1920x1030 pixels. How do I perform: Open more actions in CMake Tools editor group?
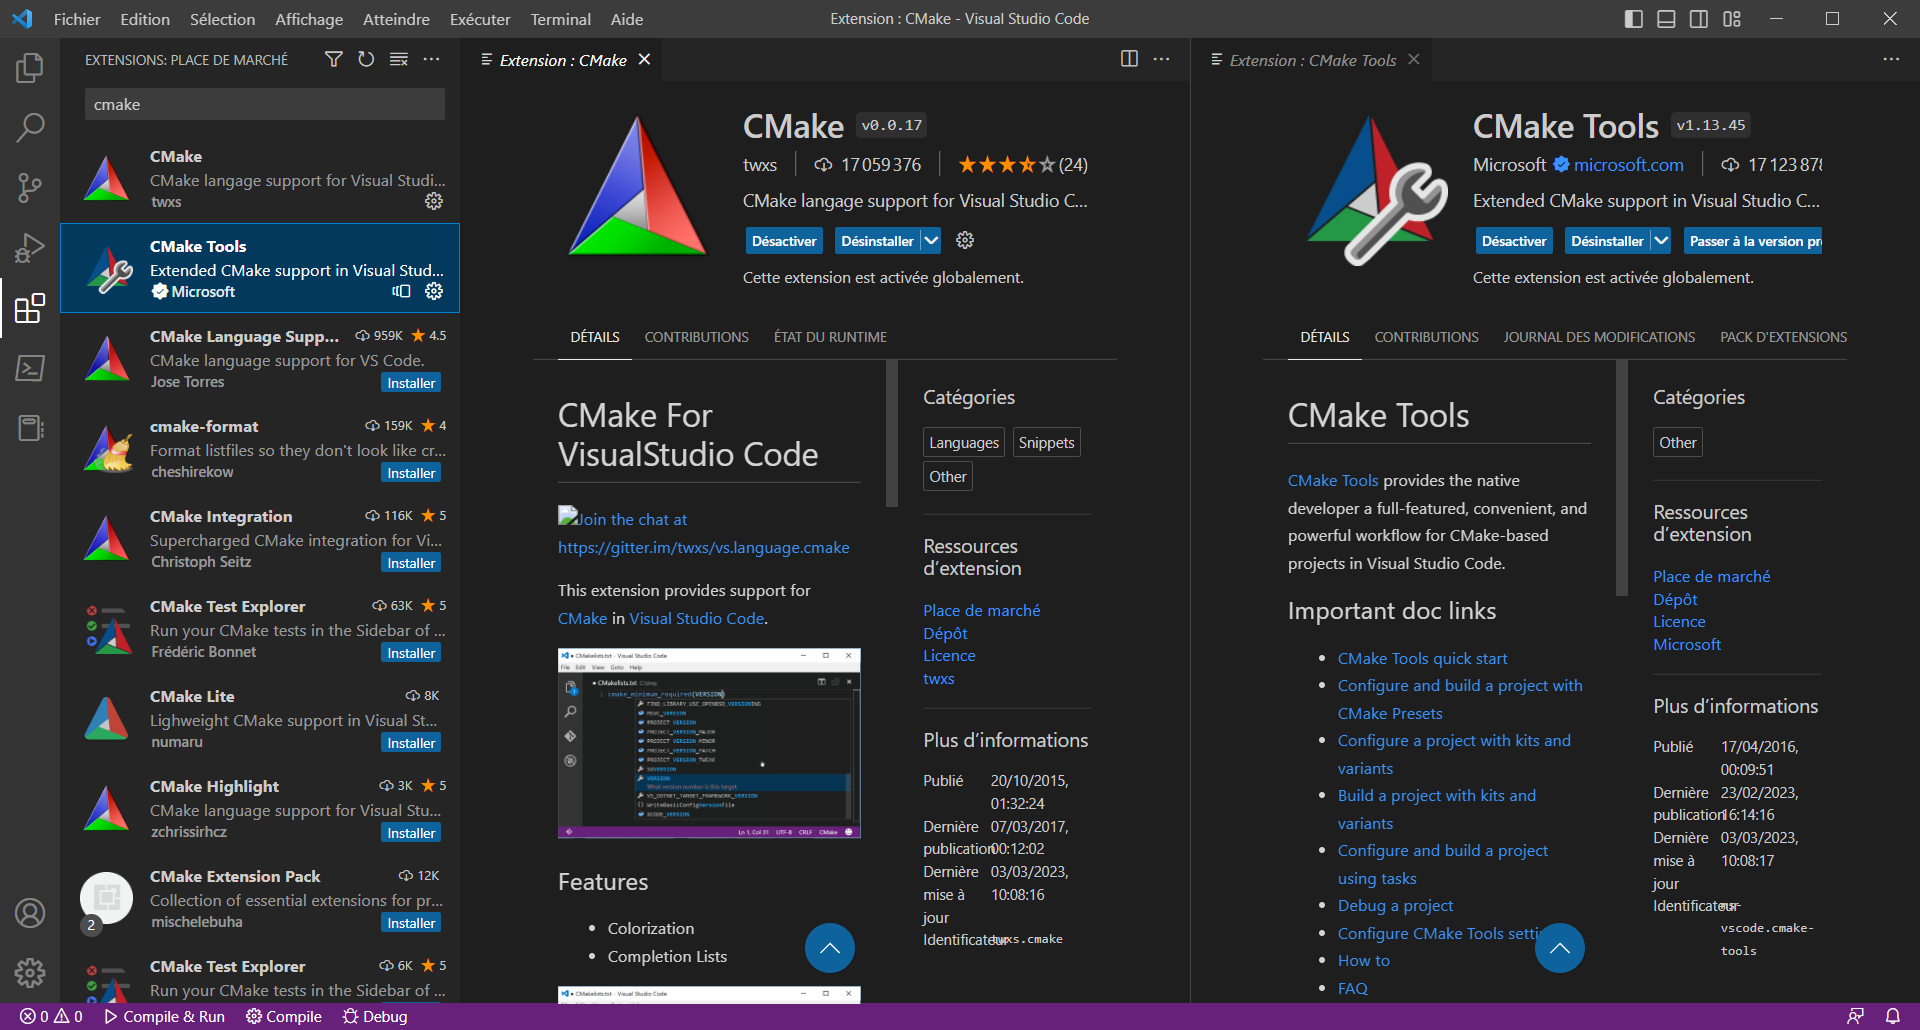(x=1891, y=59)
